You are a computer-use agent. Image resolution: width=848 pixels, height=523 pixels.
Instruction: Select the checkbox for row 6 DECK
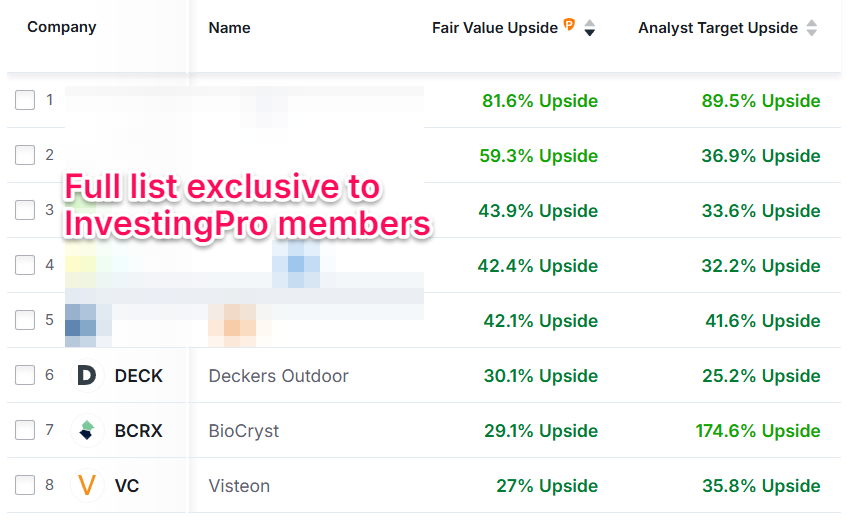click(25, 376)
